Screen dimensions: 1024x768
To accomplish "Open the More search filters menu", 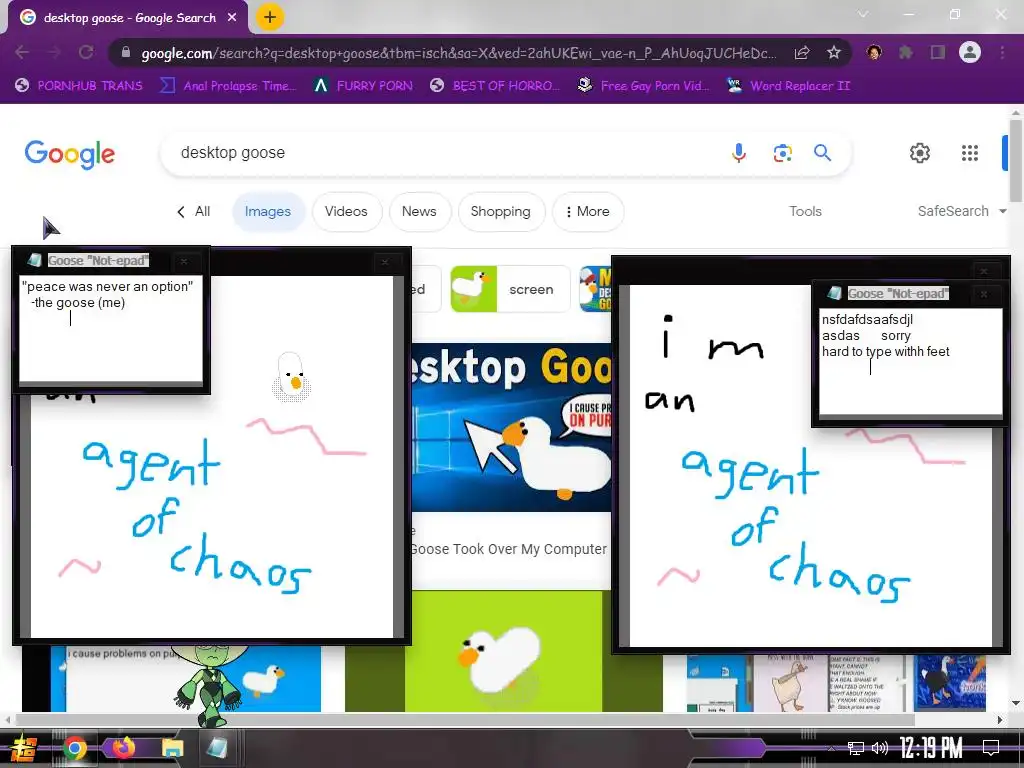I will coord(588,212).
